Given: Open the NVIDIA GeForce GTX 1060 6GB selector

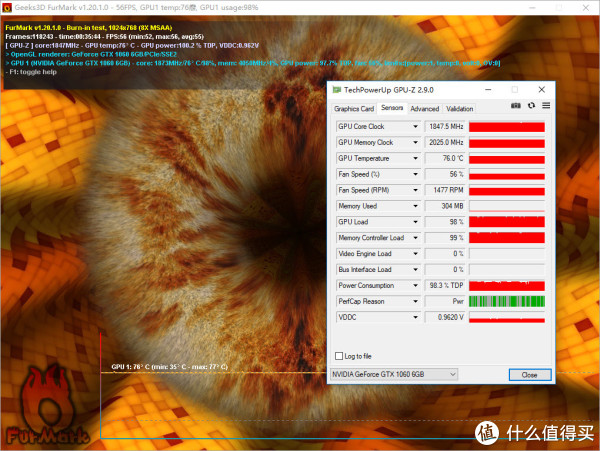Looking at the screenshot, I should 394,374.
